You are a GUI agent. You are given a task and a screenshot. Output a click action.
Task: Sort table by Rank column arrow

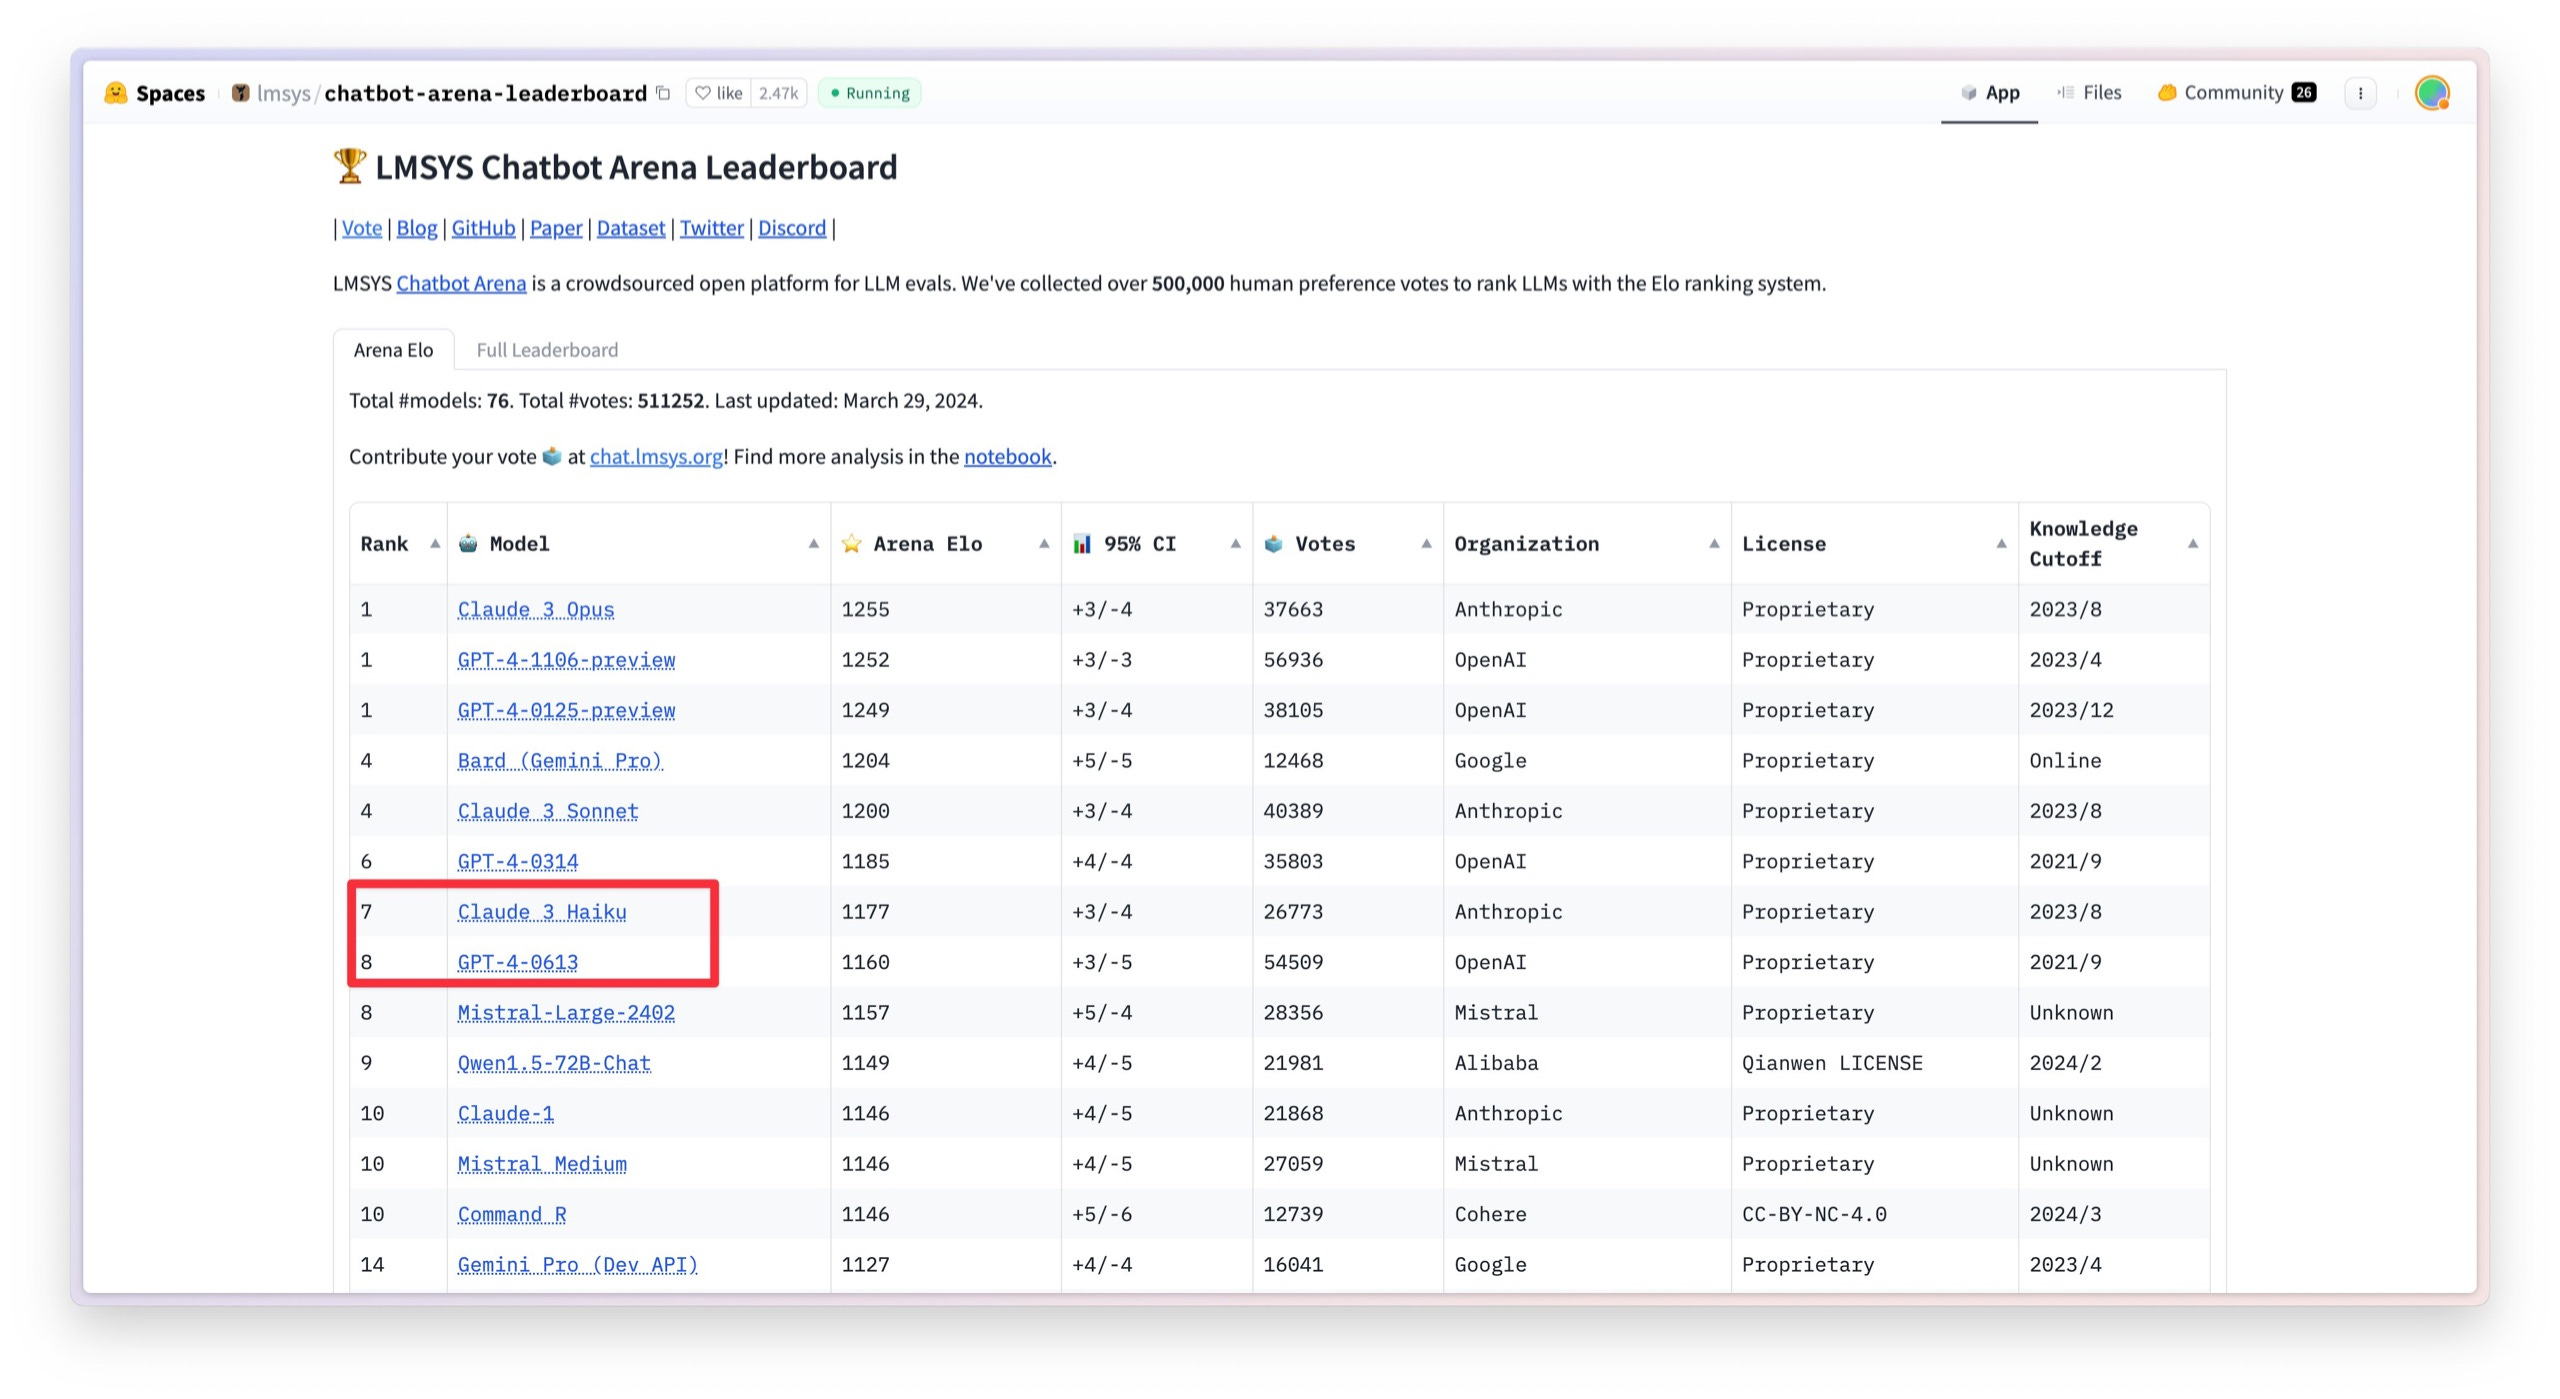click(x=434, y=544)
